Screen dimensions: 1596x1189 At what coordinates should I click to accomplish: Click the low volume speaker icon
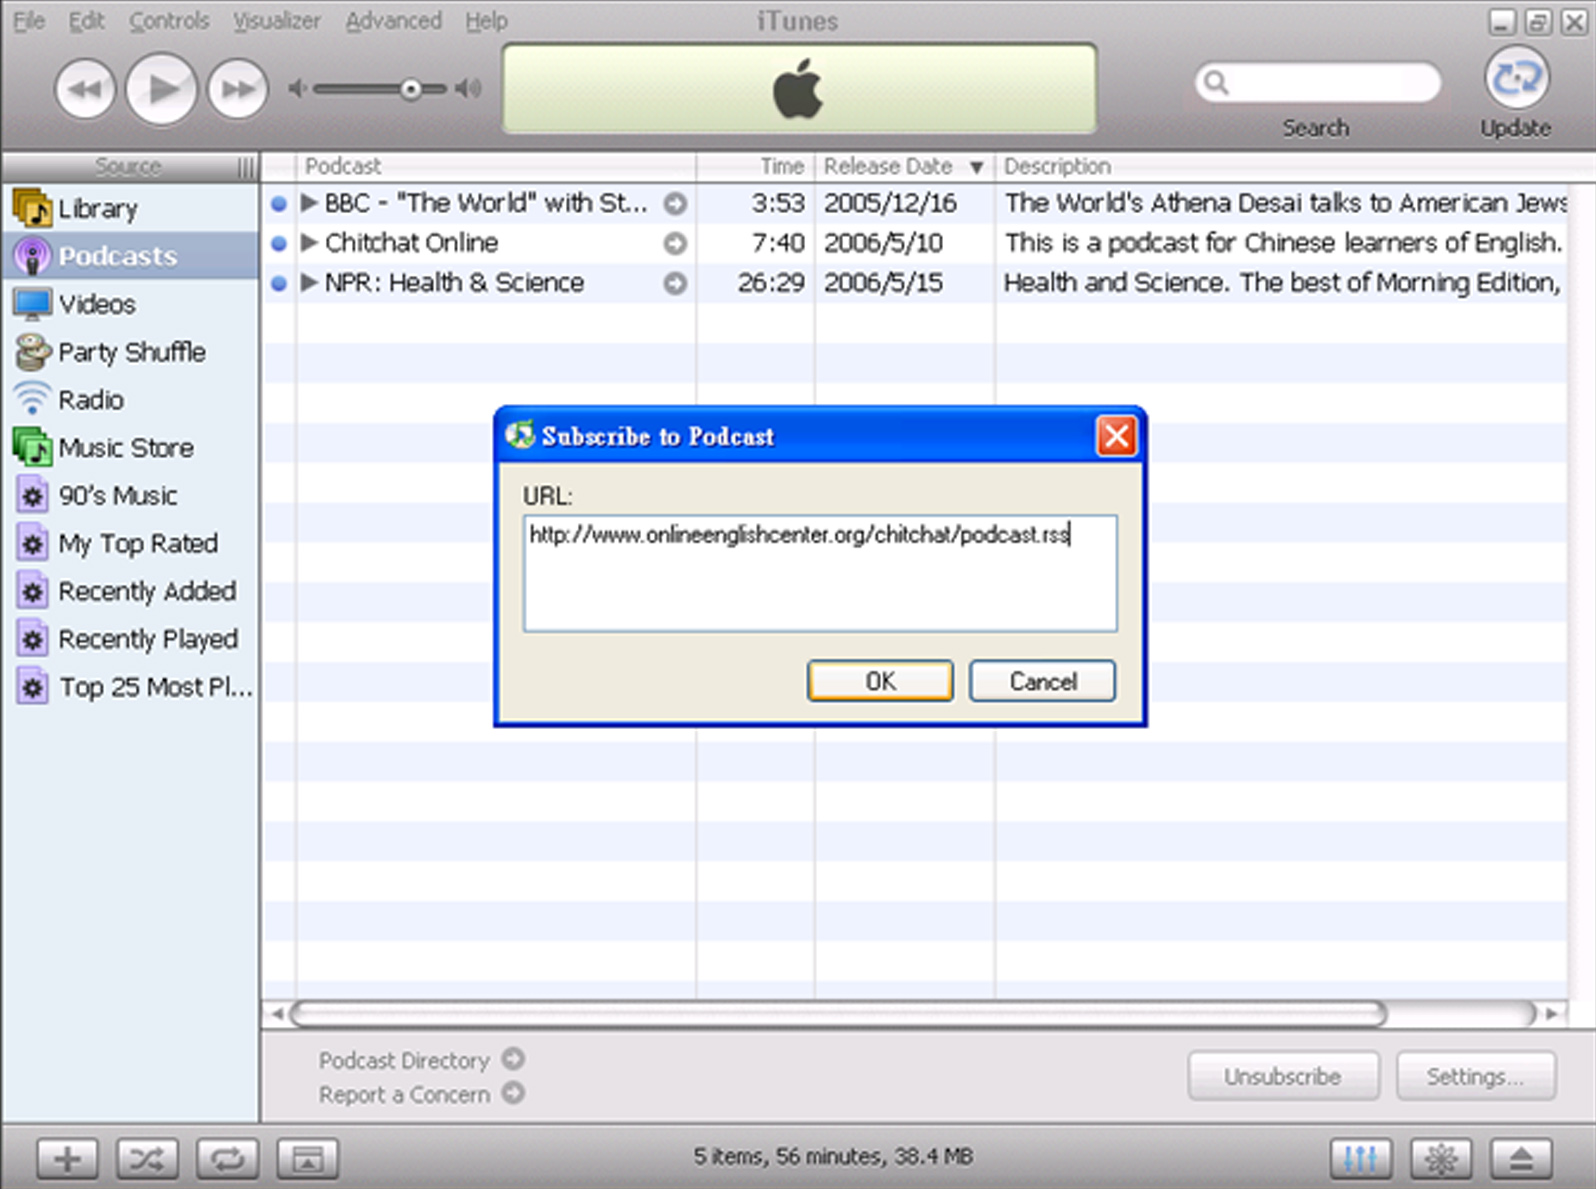coord(297,89)
